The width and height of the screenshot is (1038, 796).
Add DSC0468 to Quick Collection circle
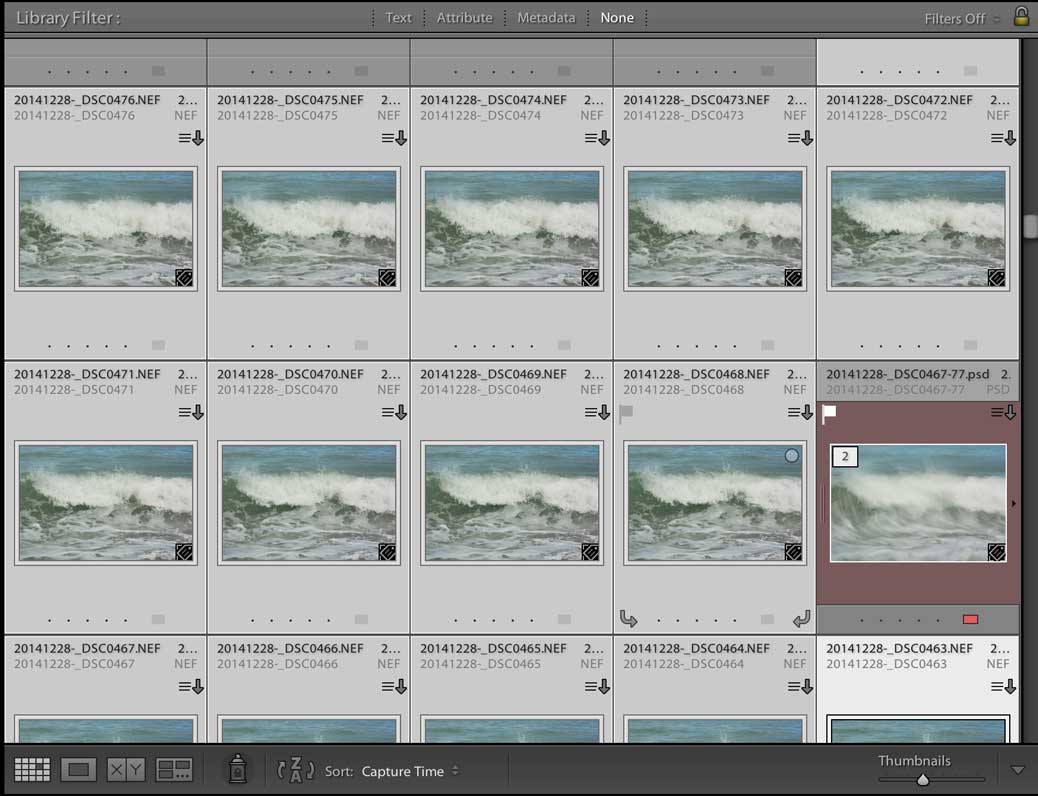point(792,456)
